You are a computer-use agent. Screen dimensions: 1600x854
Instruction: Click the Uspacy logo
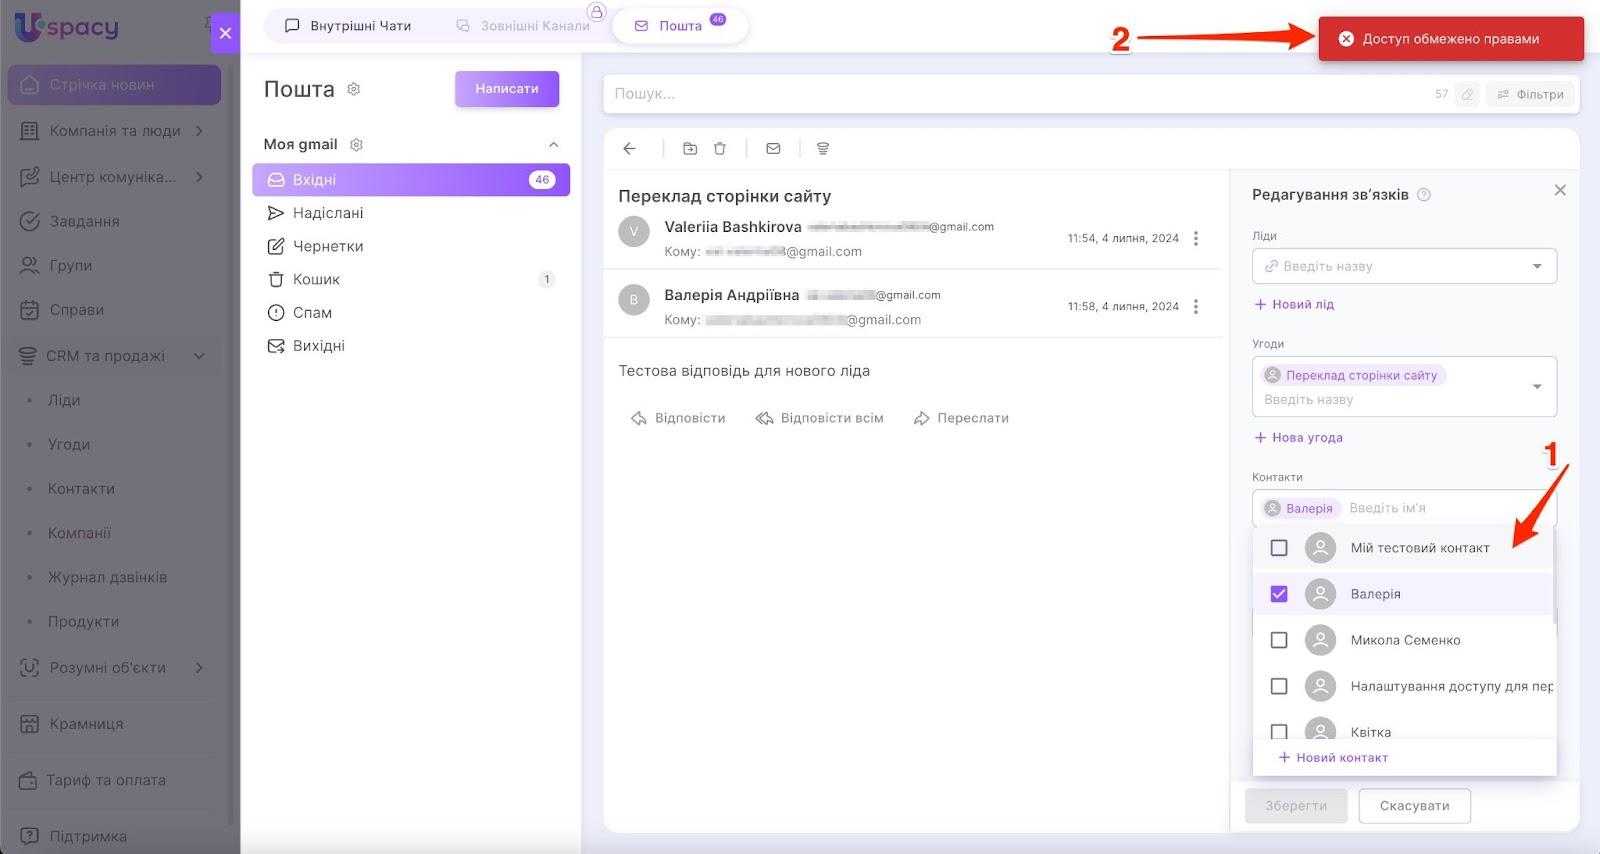pyautogui.click(x=66, y=27)
